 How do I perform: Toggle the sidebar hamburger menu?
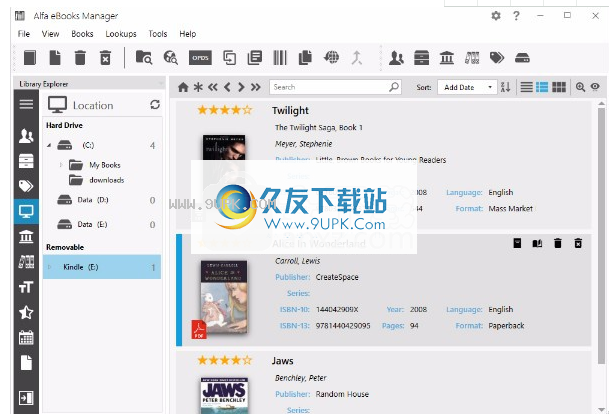26,104
